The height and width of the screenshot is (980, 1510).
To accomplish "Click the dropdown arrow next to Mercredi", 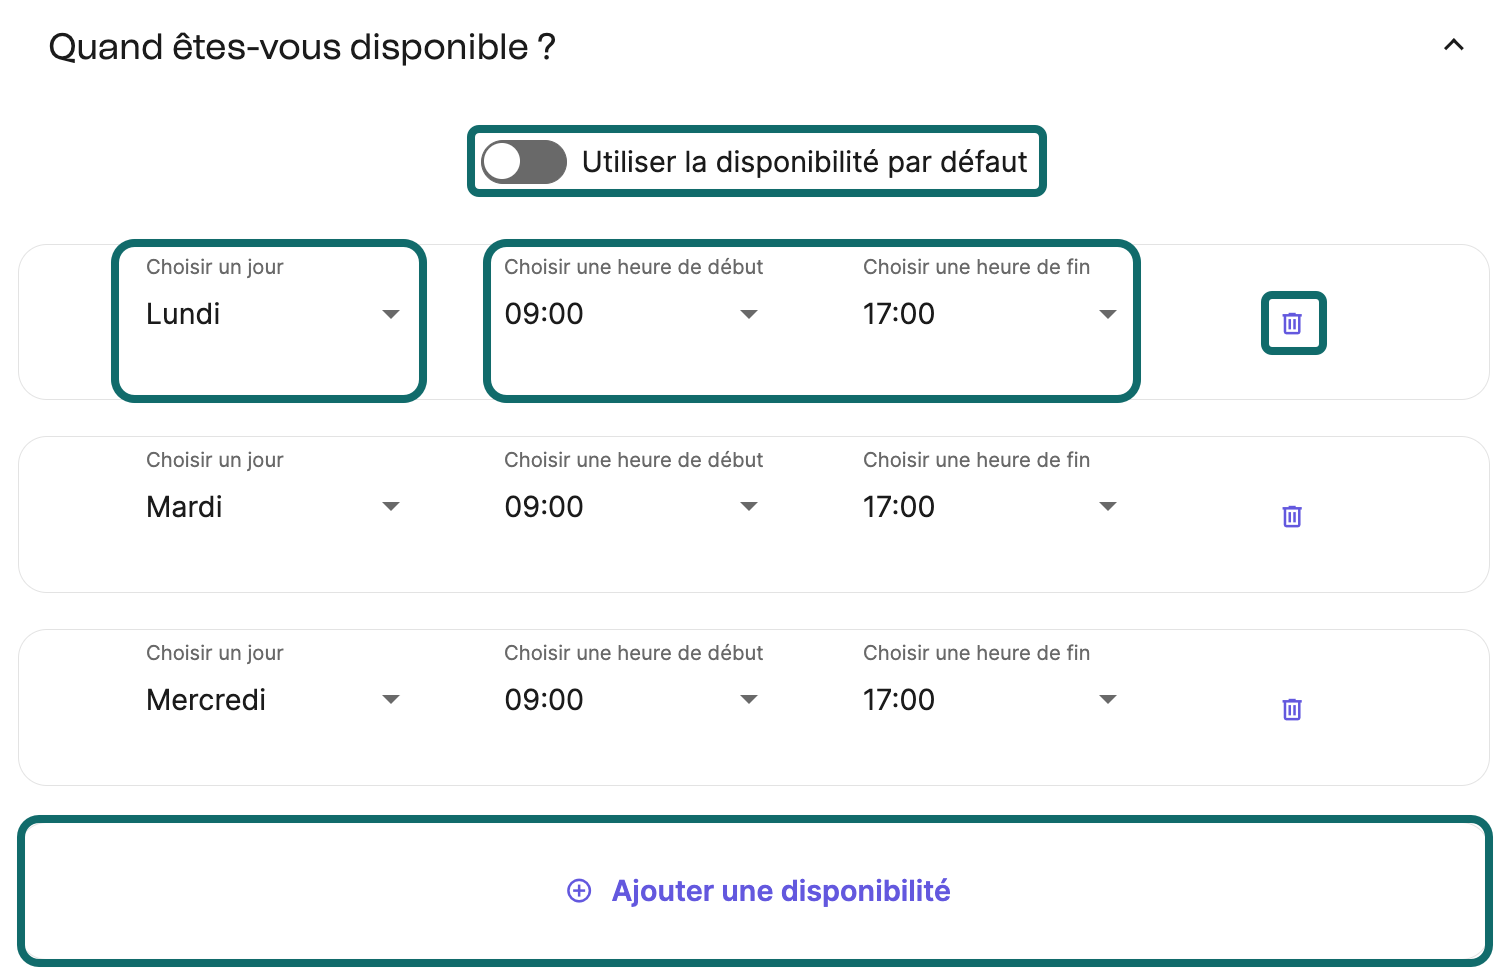I will (391, 700).
